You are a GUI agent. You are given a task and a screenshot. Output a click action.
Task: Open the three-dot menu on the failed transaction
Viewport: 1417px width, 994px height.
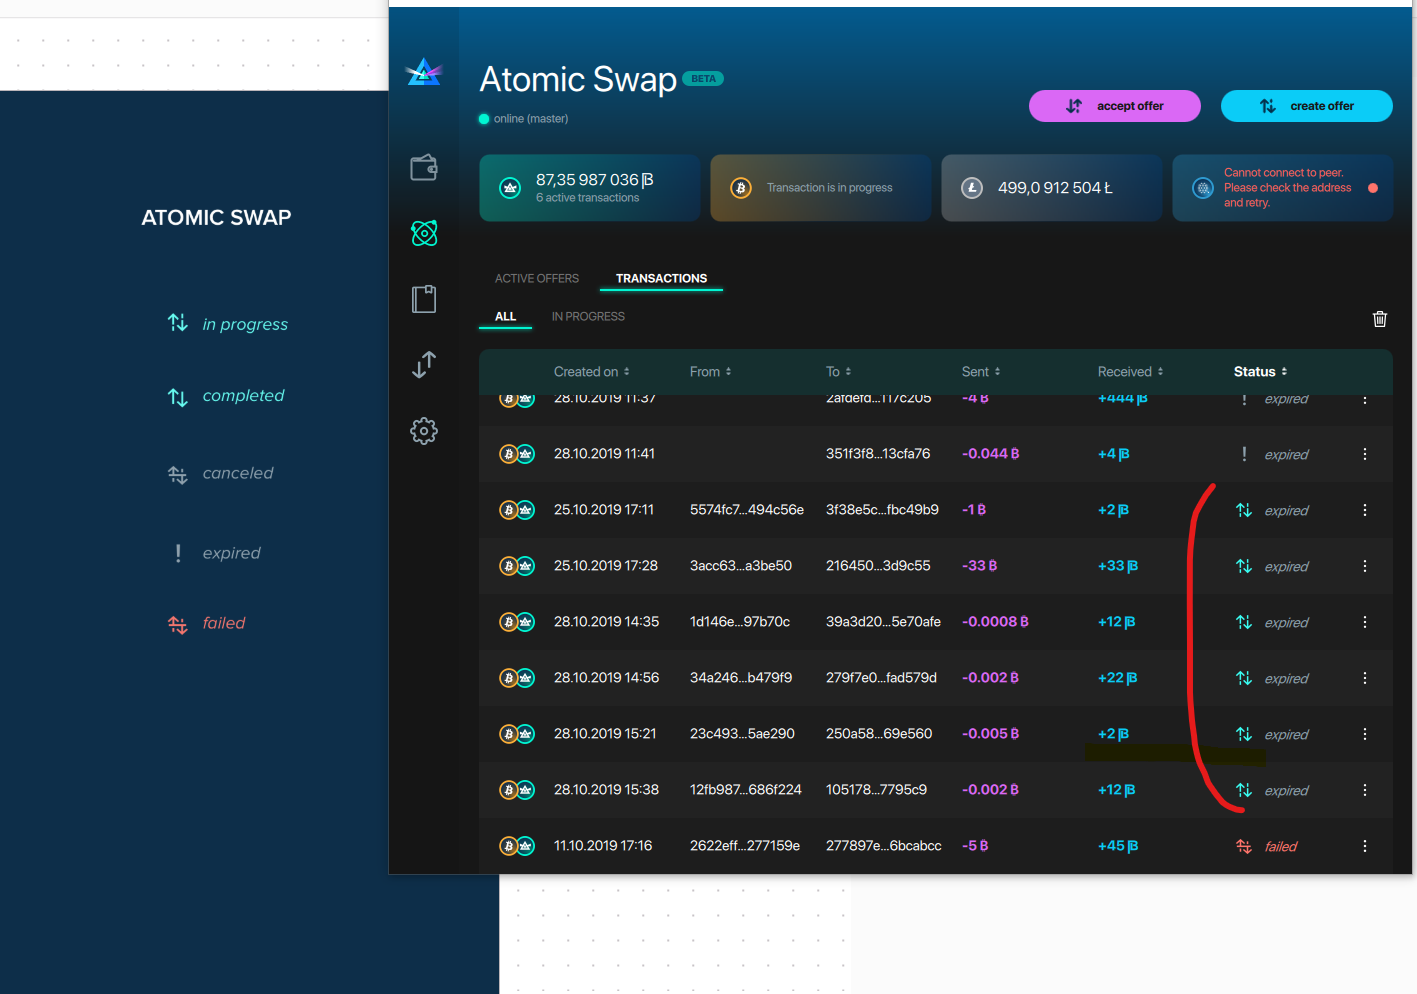pyautogui.click(x=1364, y=845)
